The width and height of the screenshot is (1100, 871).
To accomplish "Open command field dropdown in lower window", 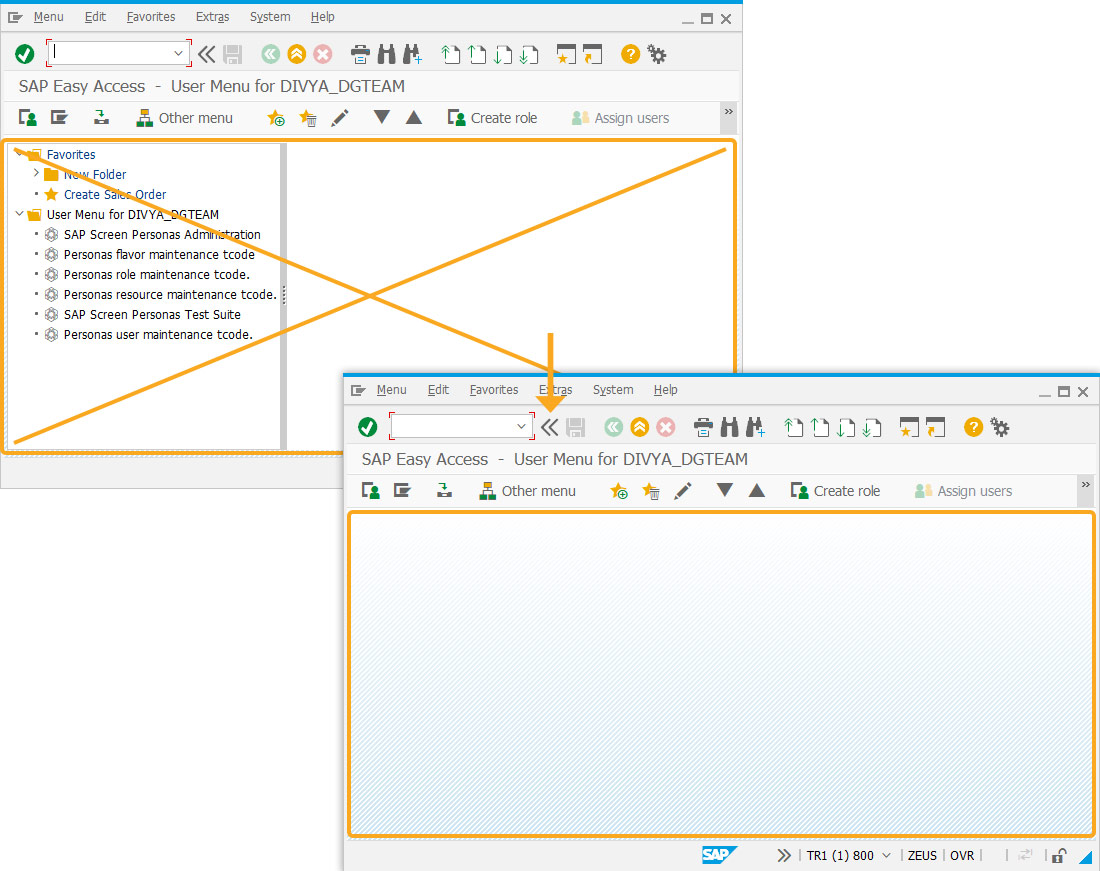I will 521,426.
